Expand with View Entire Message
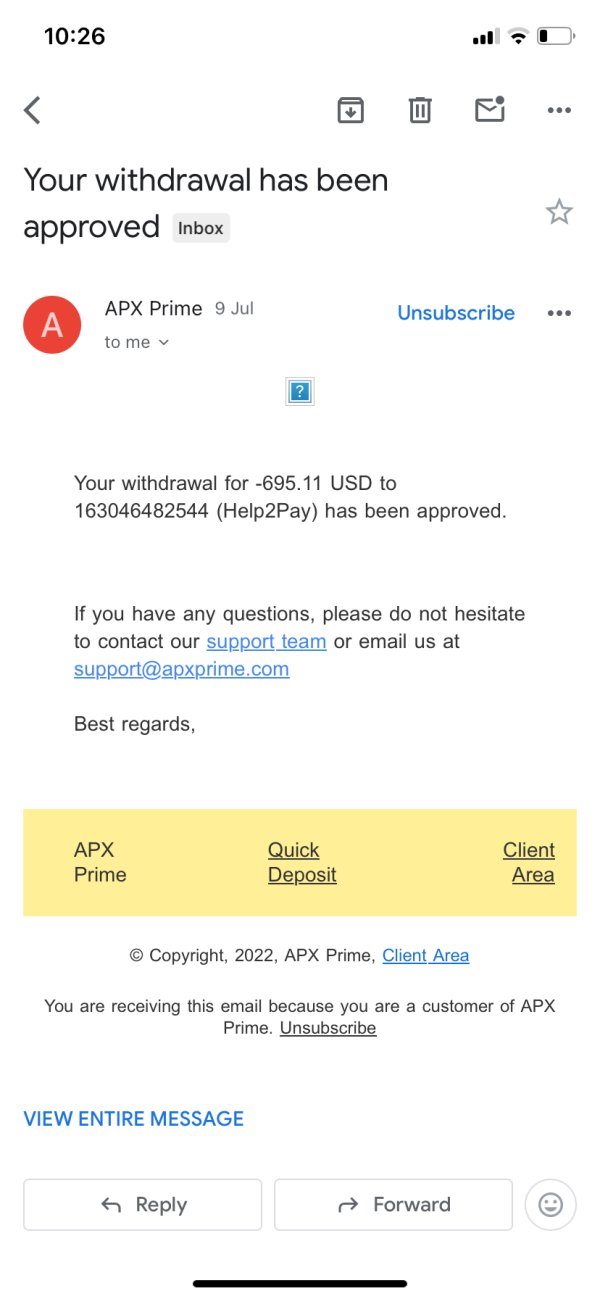This screenshot has width=600, height=1299. click(x=134, y=1118)
